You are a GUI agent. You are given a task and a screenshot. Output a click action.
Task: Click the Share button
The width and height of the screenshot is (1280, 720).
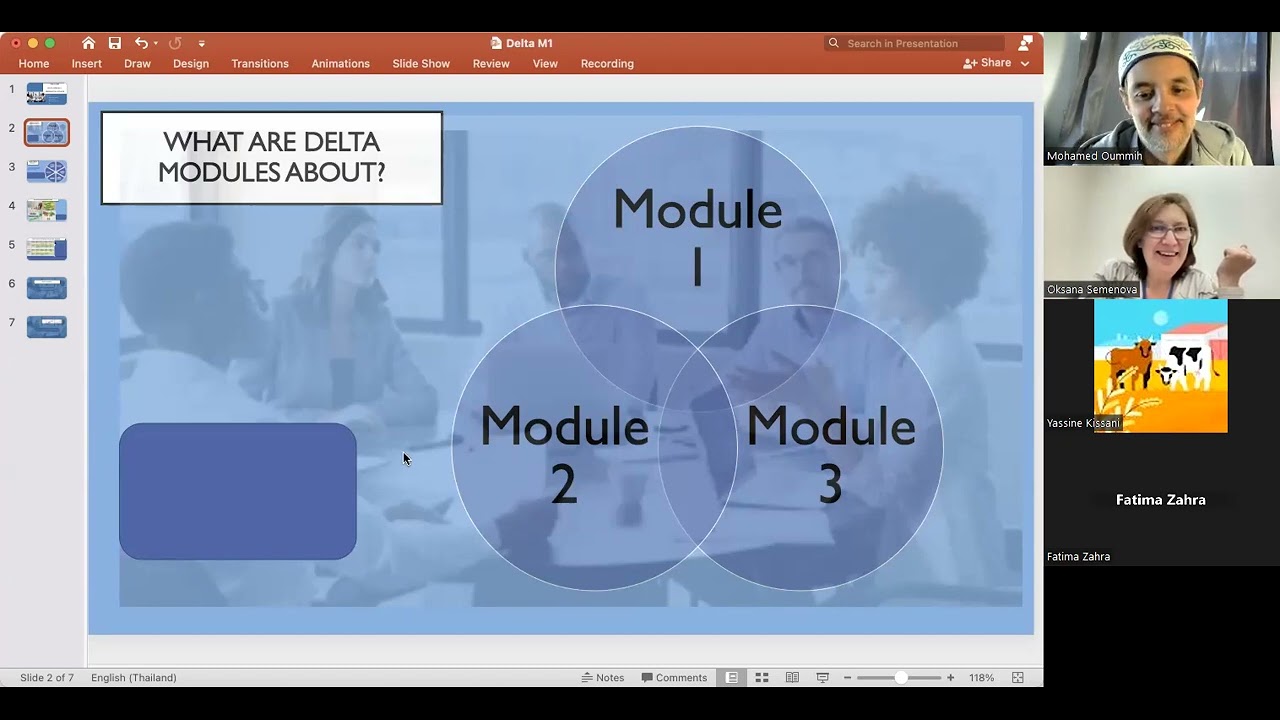pos(987,63)
